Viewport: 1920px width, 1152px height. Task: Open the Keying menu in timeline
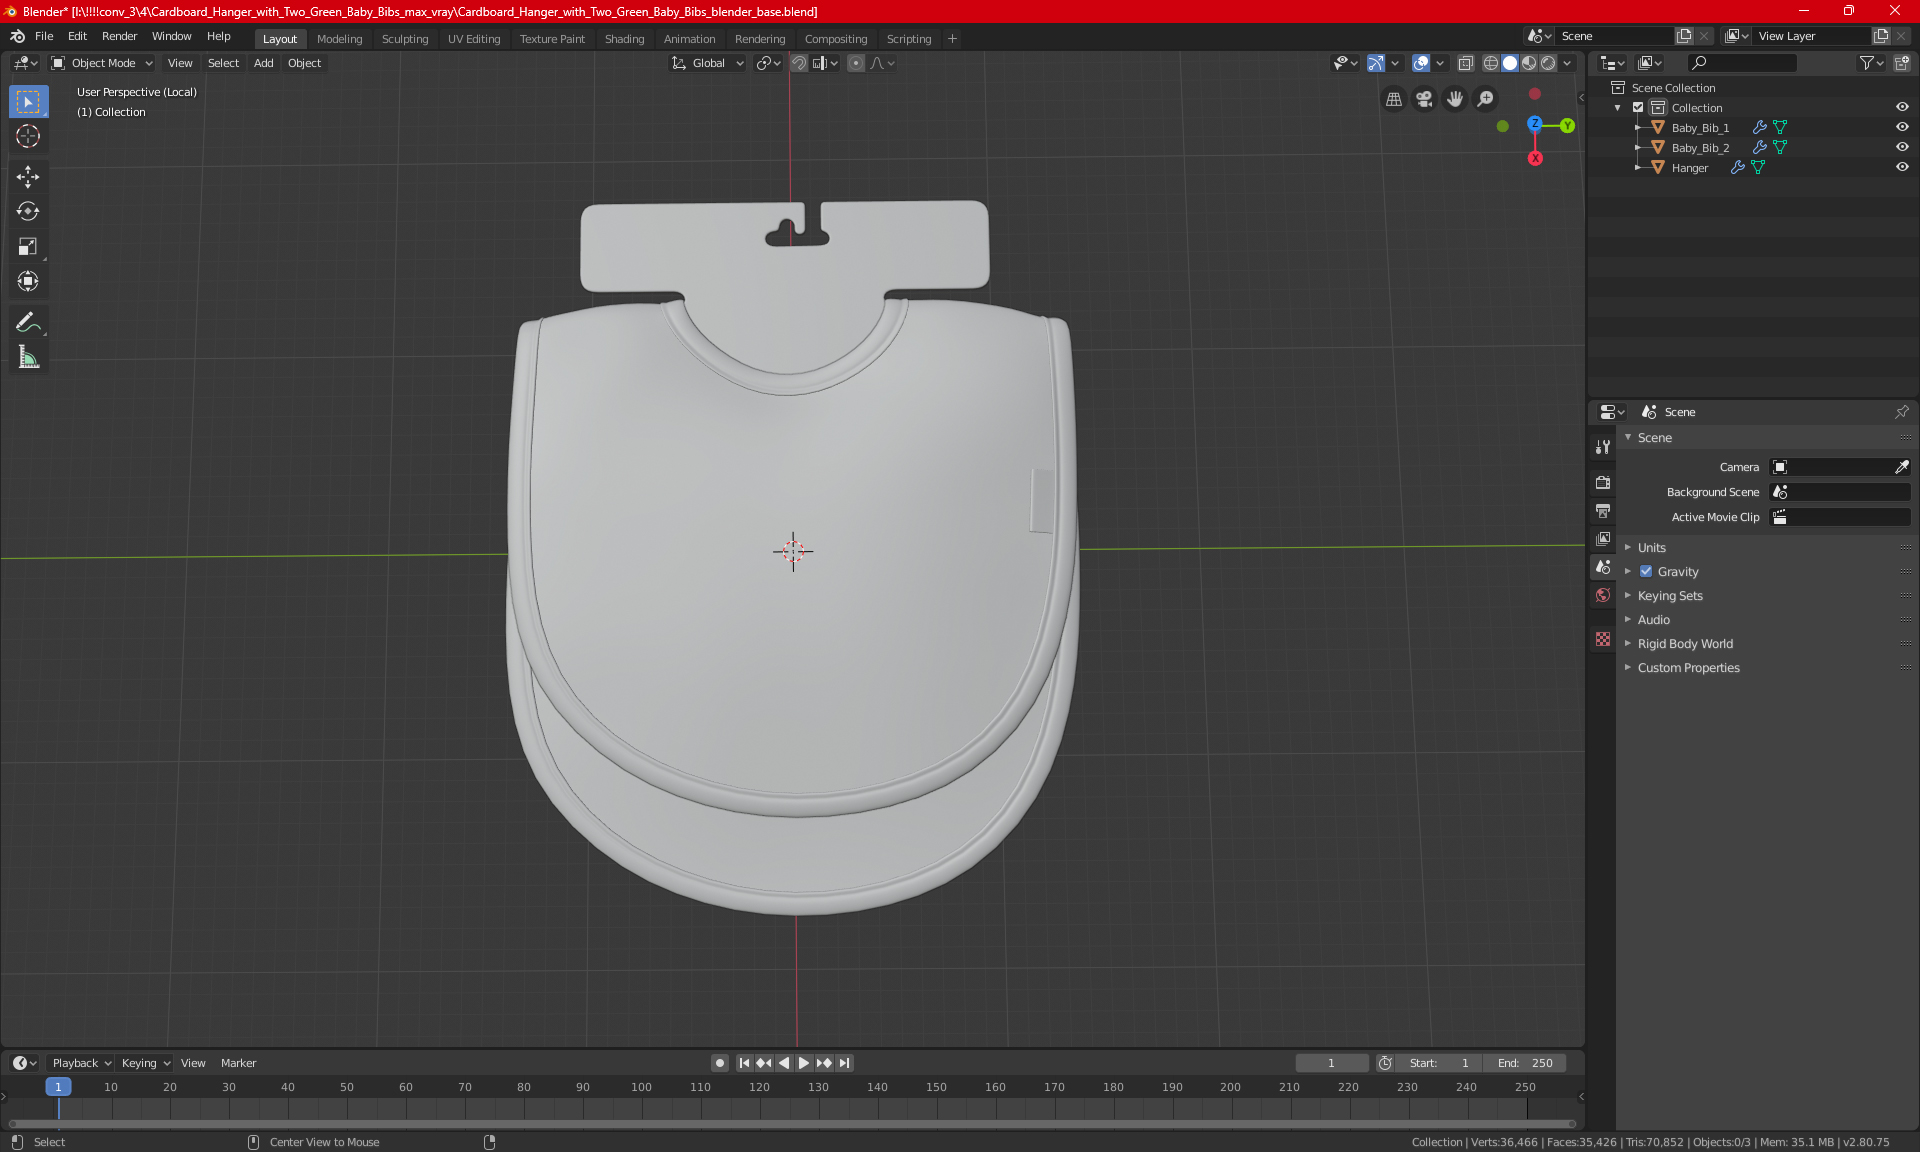[x=145, y=1063]
